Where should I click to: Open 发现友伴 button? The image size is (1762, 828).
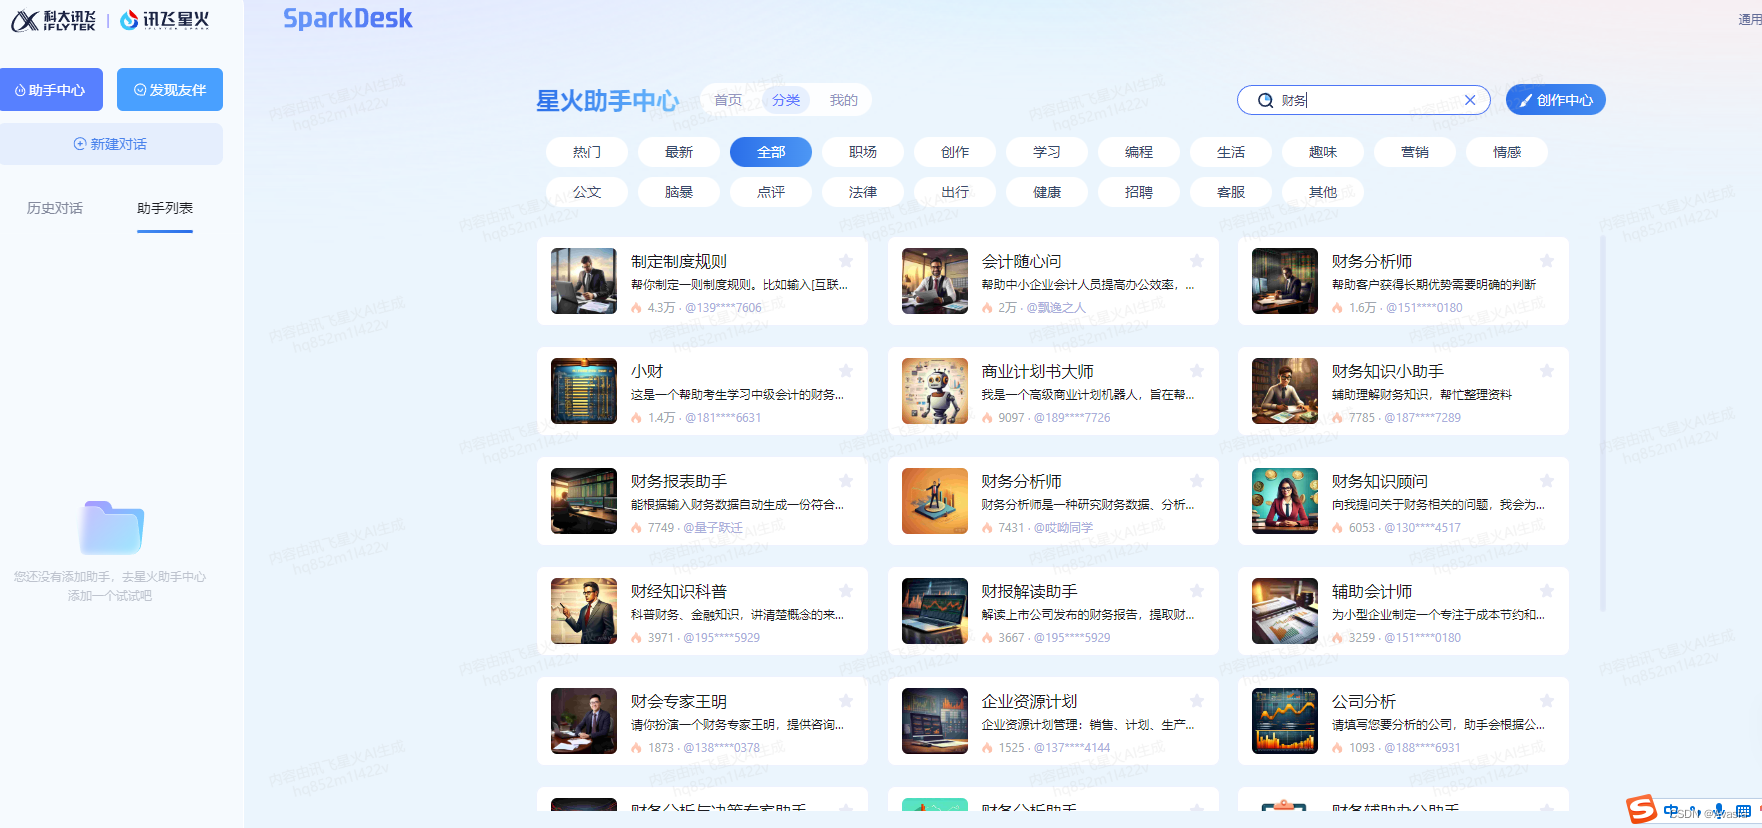(x=170, y=90)
